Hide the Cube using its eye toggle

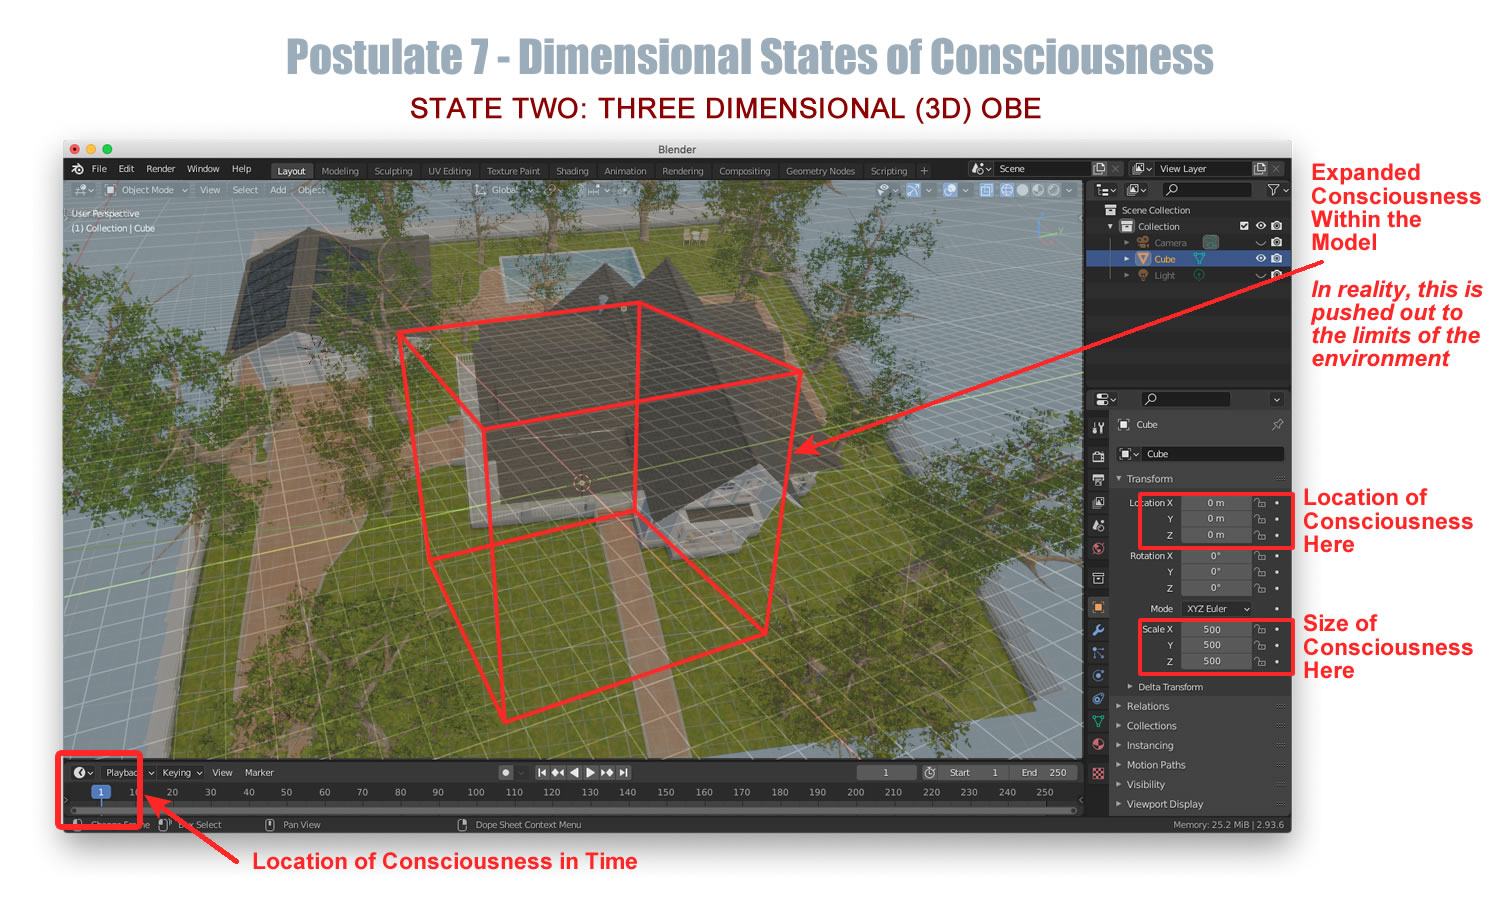coord(1261,258)
